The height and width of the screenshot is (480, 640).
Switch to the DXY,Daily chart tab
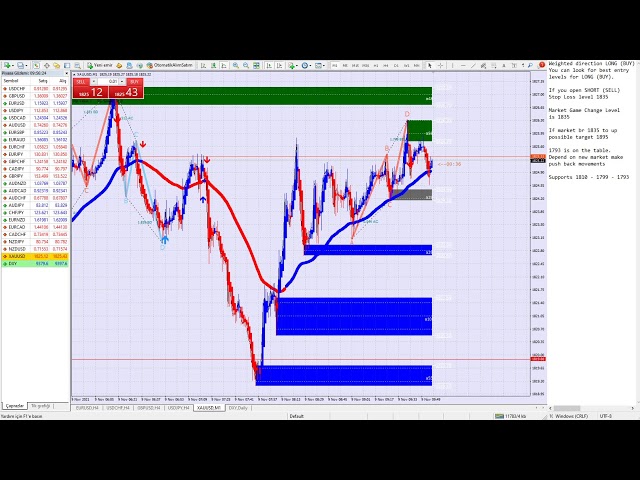coord(238,408)
